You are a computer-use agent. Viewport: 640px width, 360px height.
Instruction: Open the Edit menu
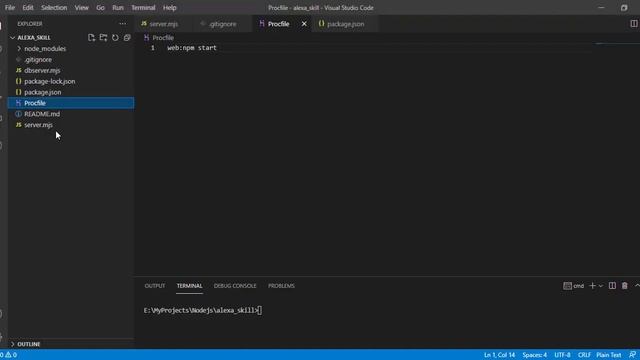28,7
